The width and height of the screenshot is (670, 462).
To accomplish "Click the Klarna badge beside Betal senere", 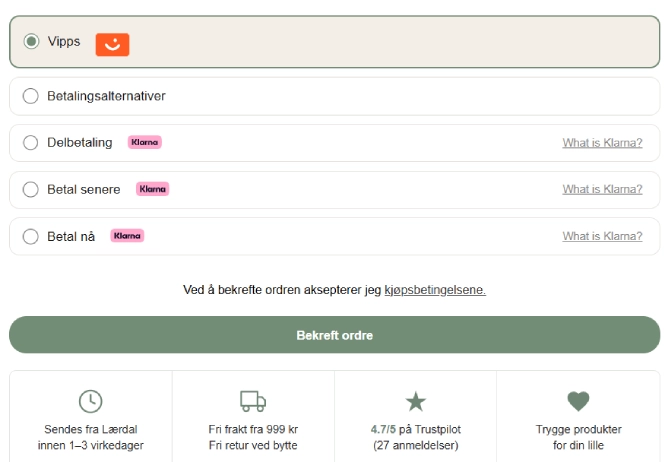I will (153, 189).
